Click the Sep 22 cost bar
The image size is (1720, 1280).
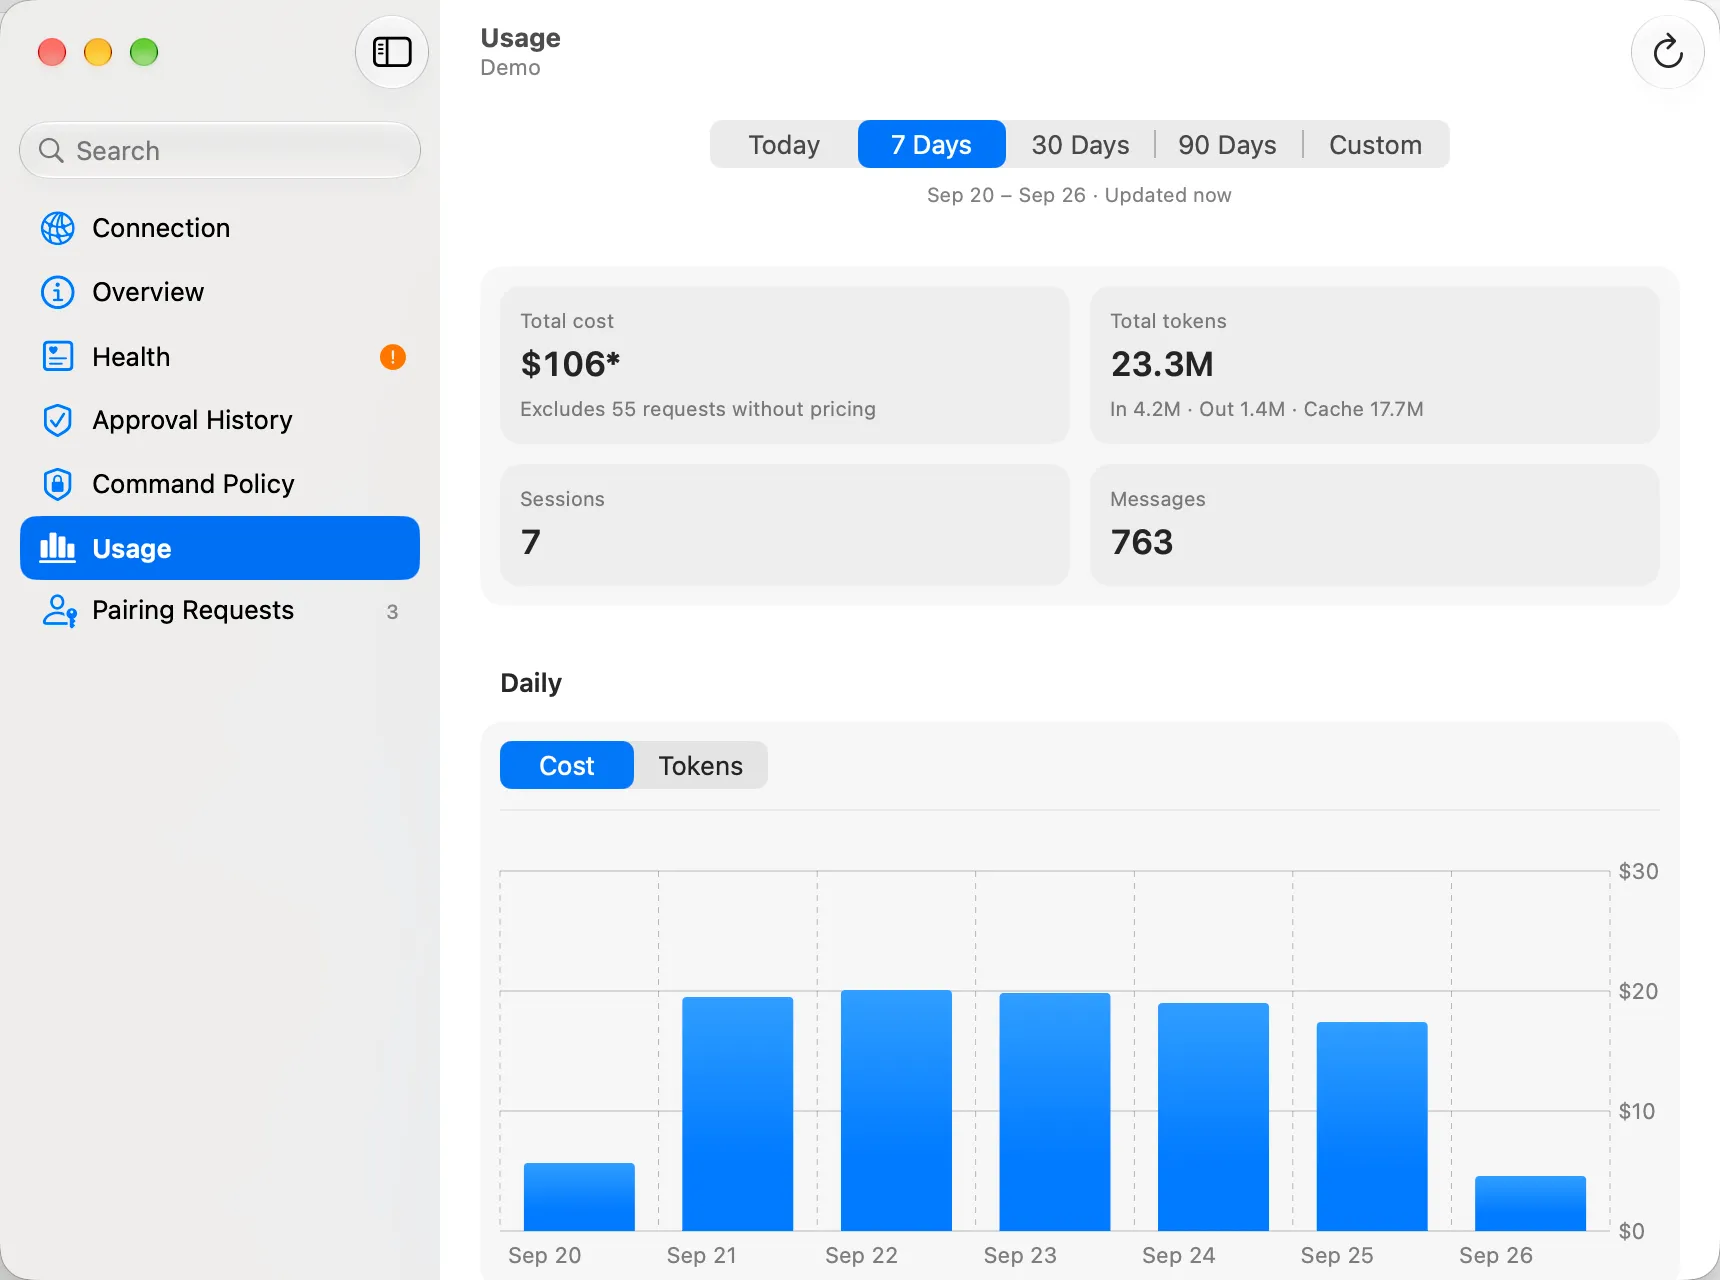tap(896, 1111)
